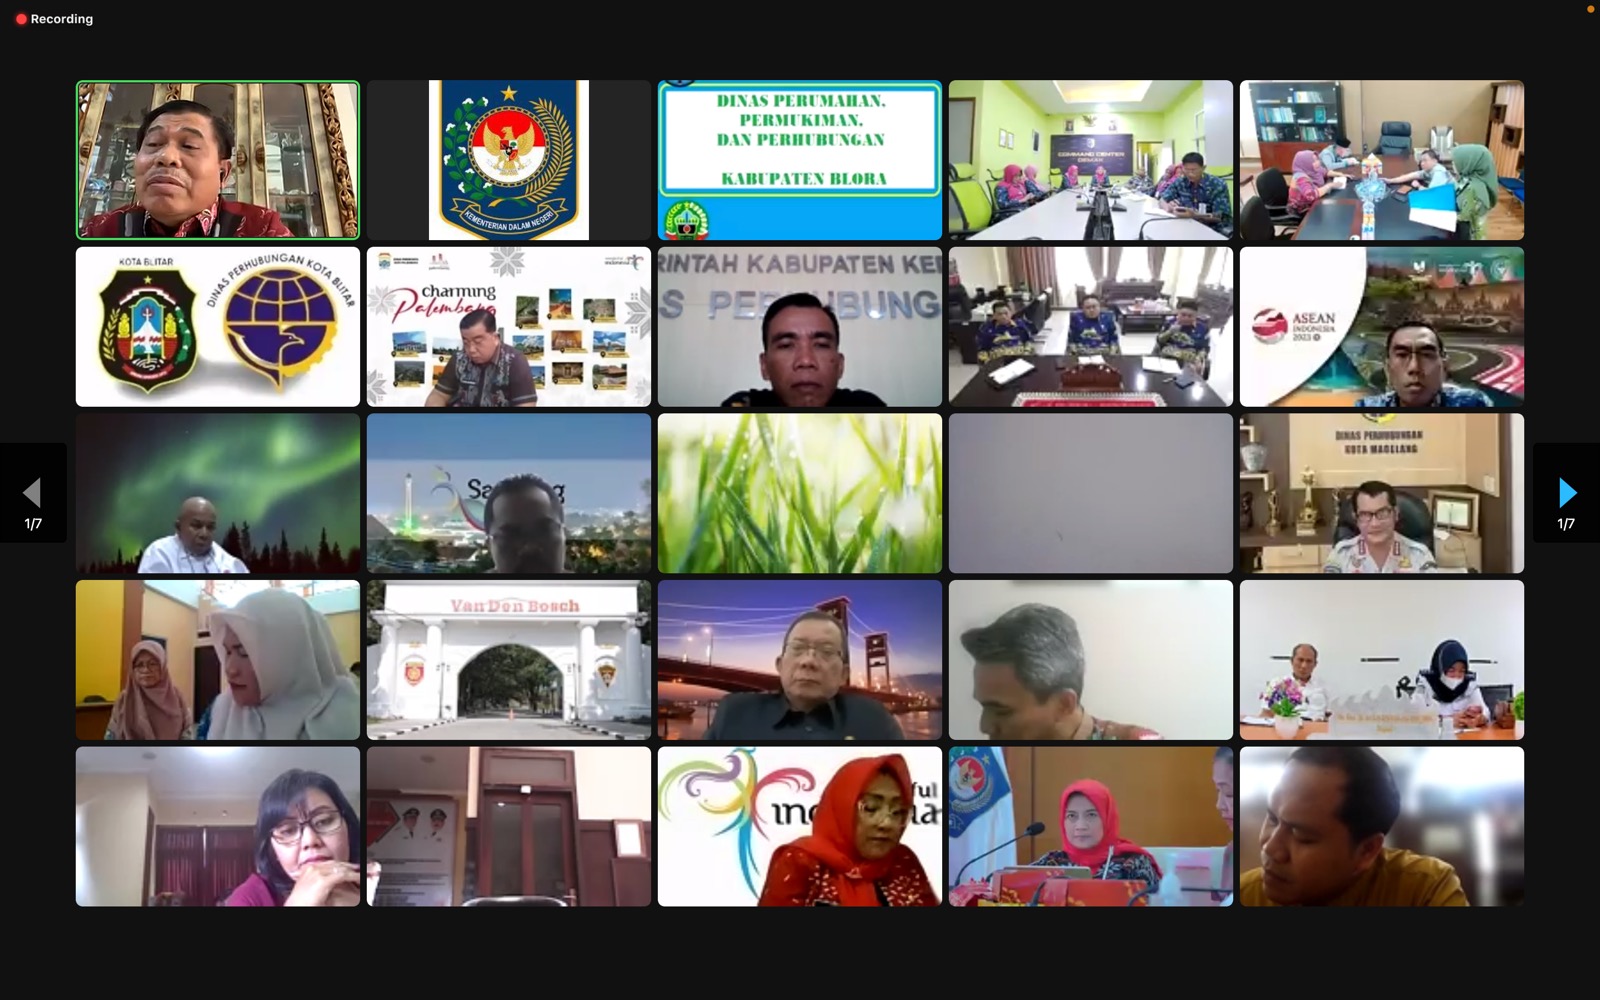1600x1000 pixels.
Task: Click the red Recording indicator
Action: pyautogui.click(x=54, y=19)
